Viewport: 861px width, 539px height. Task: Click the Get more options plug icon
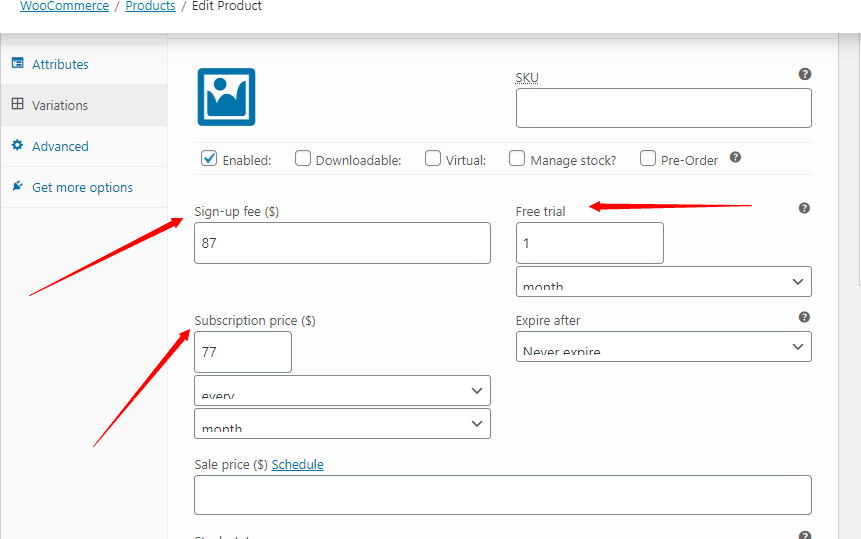click(x=18, y=186)
